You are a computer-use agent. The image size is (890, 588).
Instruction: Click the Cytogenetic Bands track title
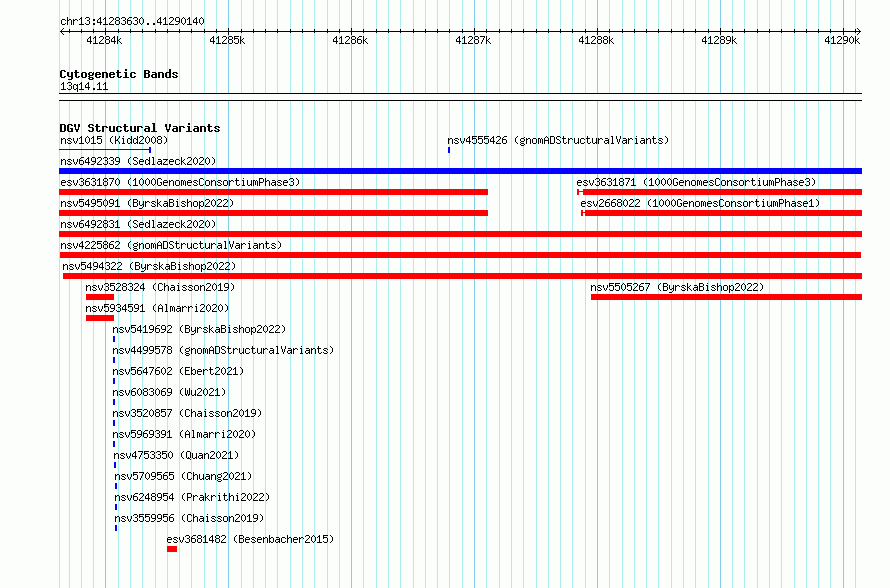(119, 74)
